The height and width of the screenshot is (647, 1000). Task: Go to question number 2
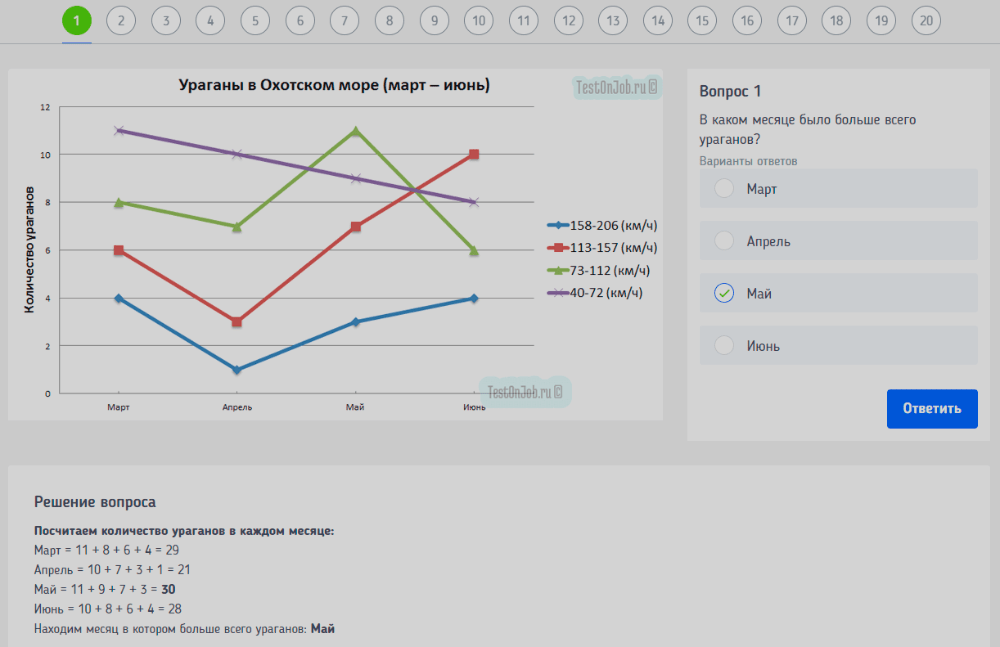(x=121, y=21)
